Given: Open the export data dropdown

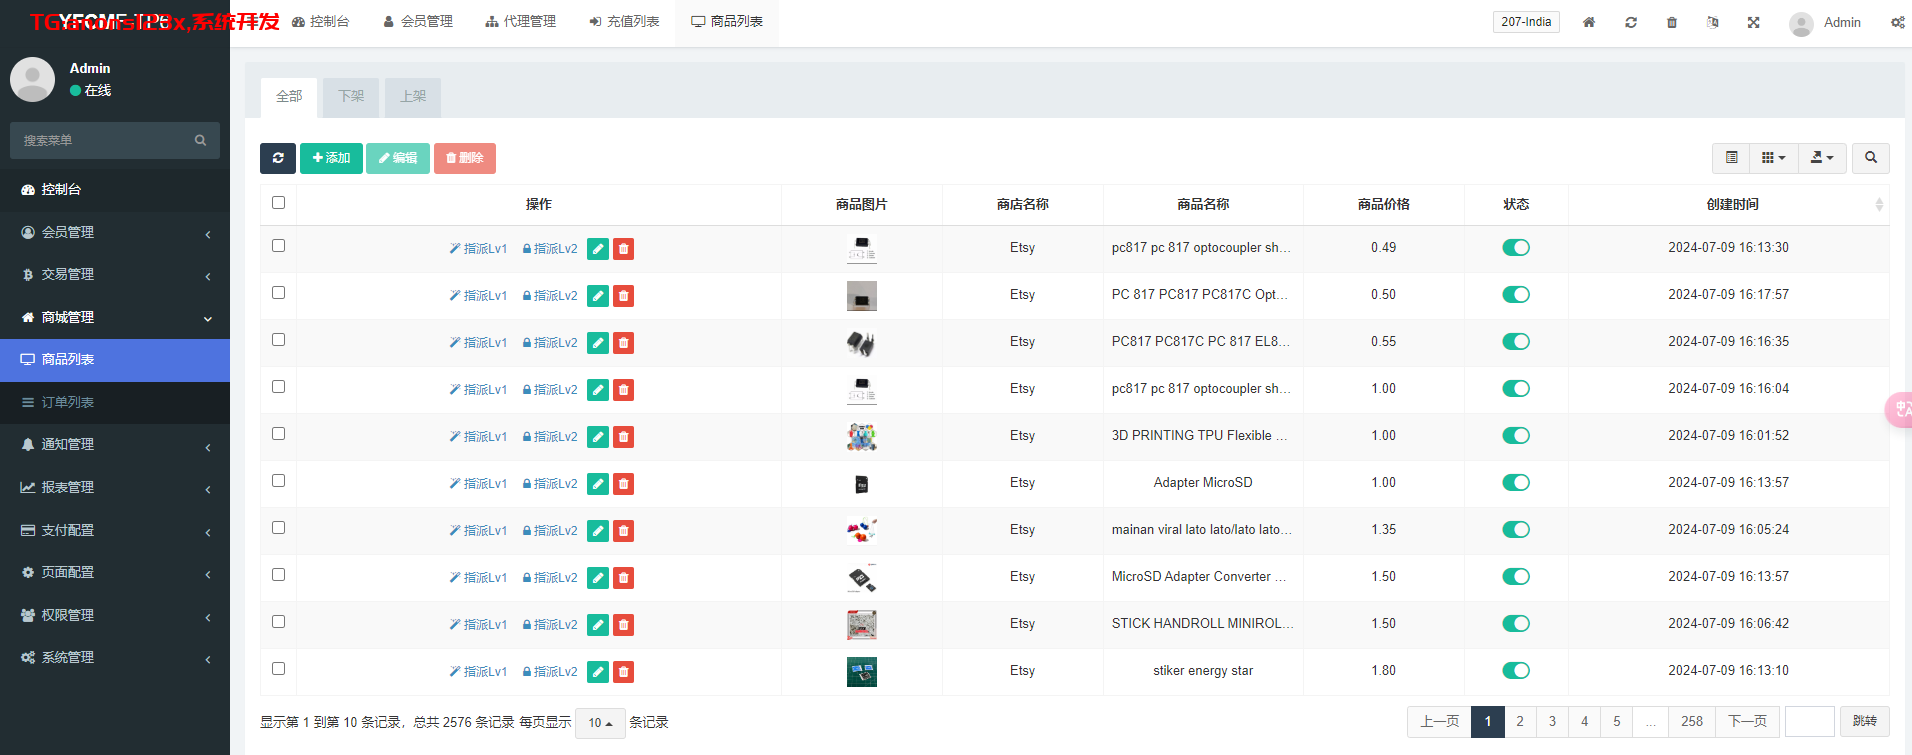Looking at the screenshot, I should pos(1822,158).
